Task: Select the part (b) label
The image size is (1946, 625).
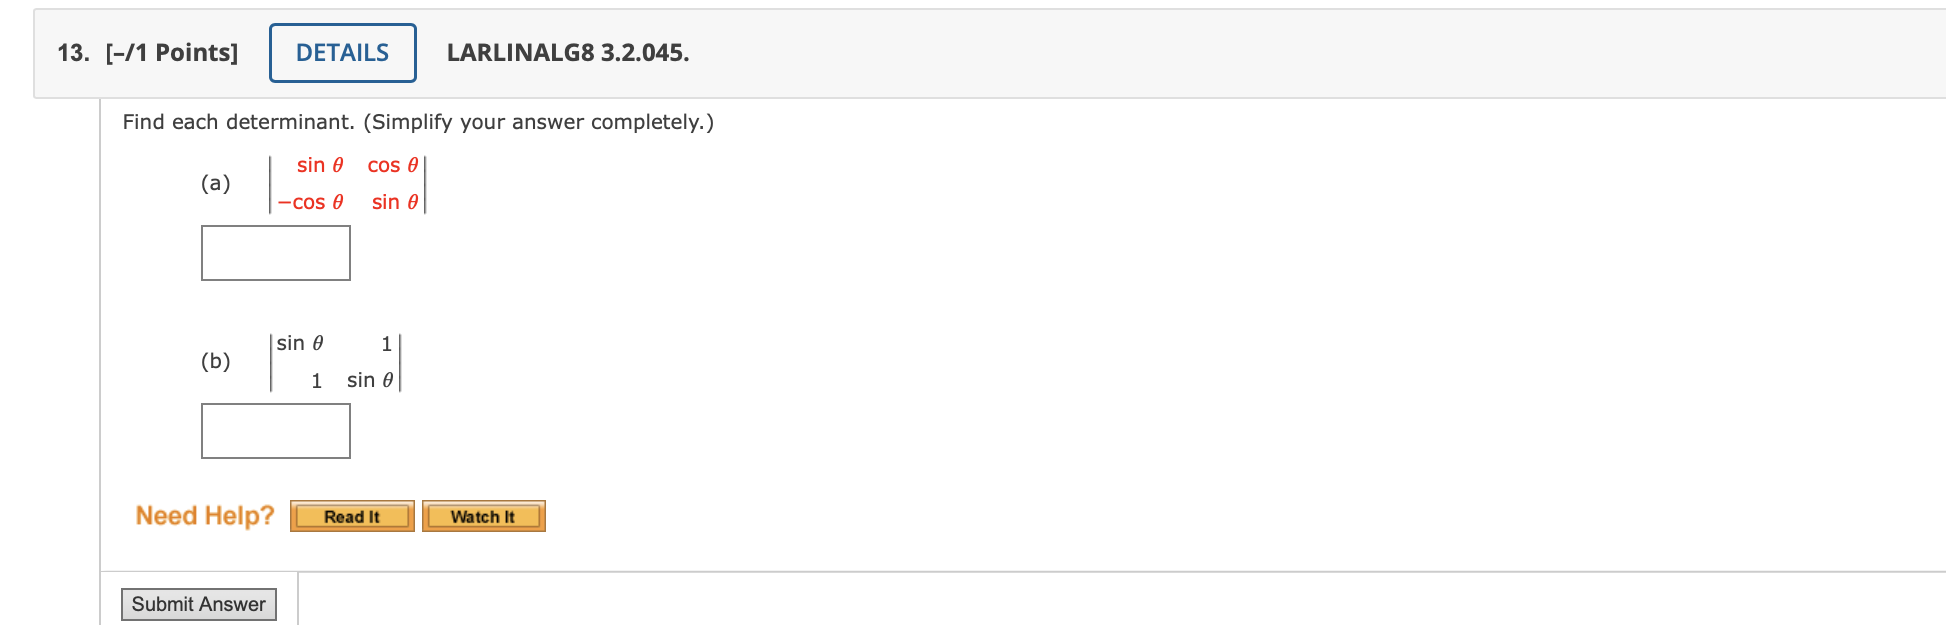Action: [x=216, y=361]
